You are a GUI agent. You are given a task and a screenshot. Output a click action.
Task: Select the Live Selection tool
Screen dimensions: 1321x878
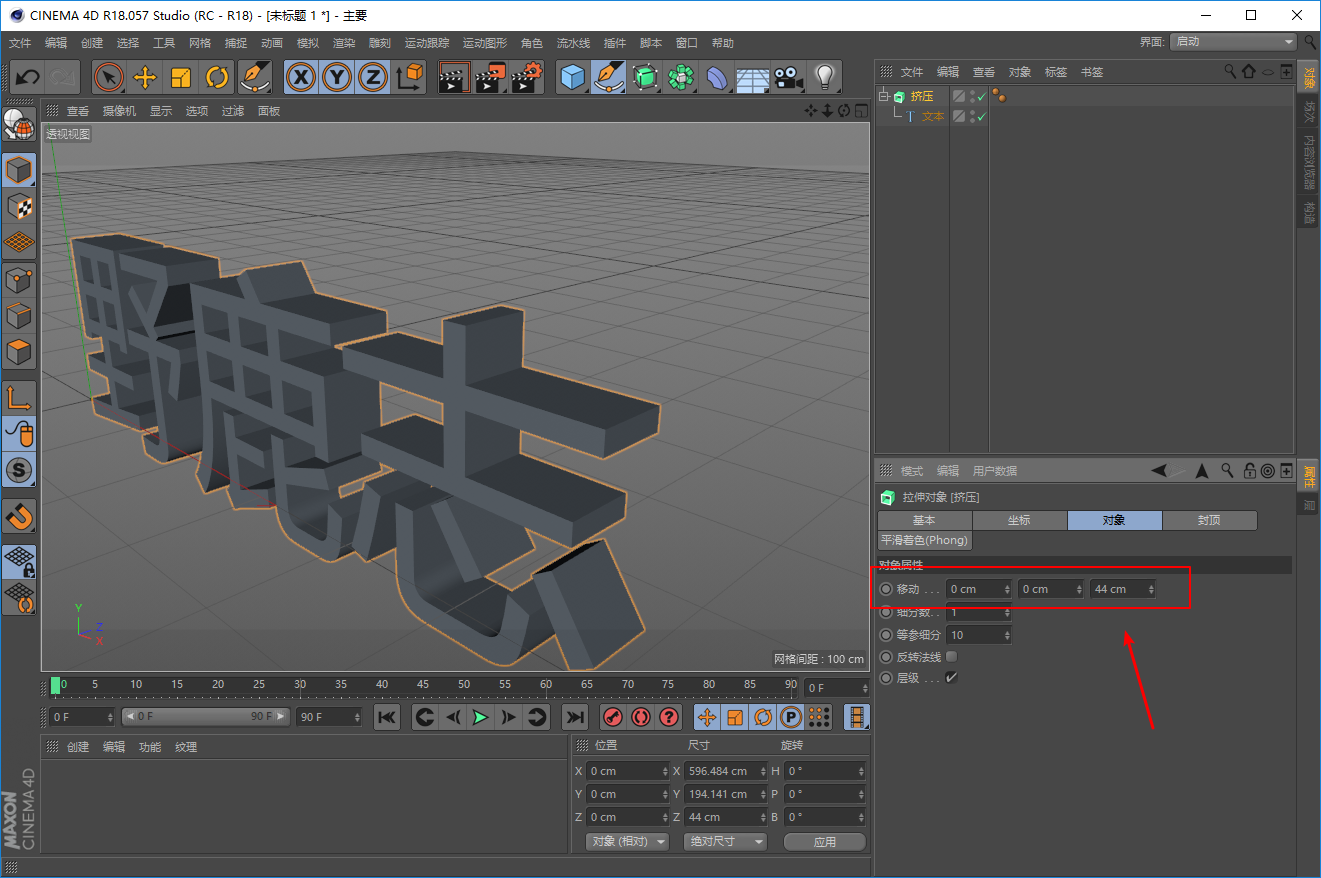pyautogui.click(x=109, y=77)
